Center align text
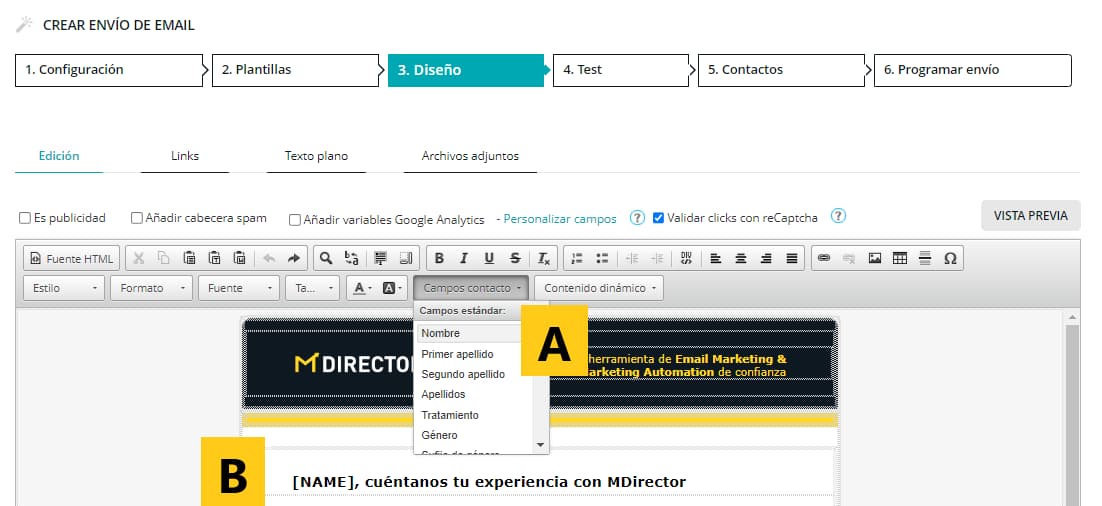1102x506 pixels. (741, 259)
